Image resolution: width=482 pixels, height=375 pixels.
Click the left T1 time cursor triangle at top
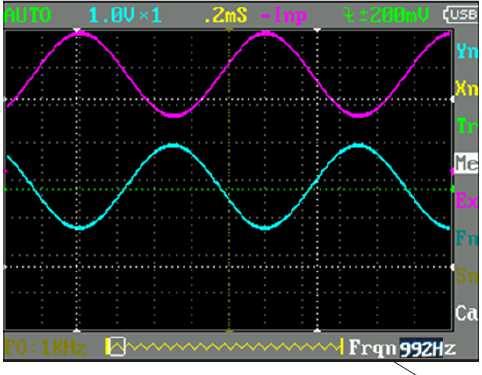tap(77, 30)
